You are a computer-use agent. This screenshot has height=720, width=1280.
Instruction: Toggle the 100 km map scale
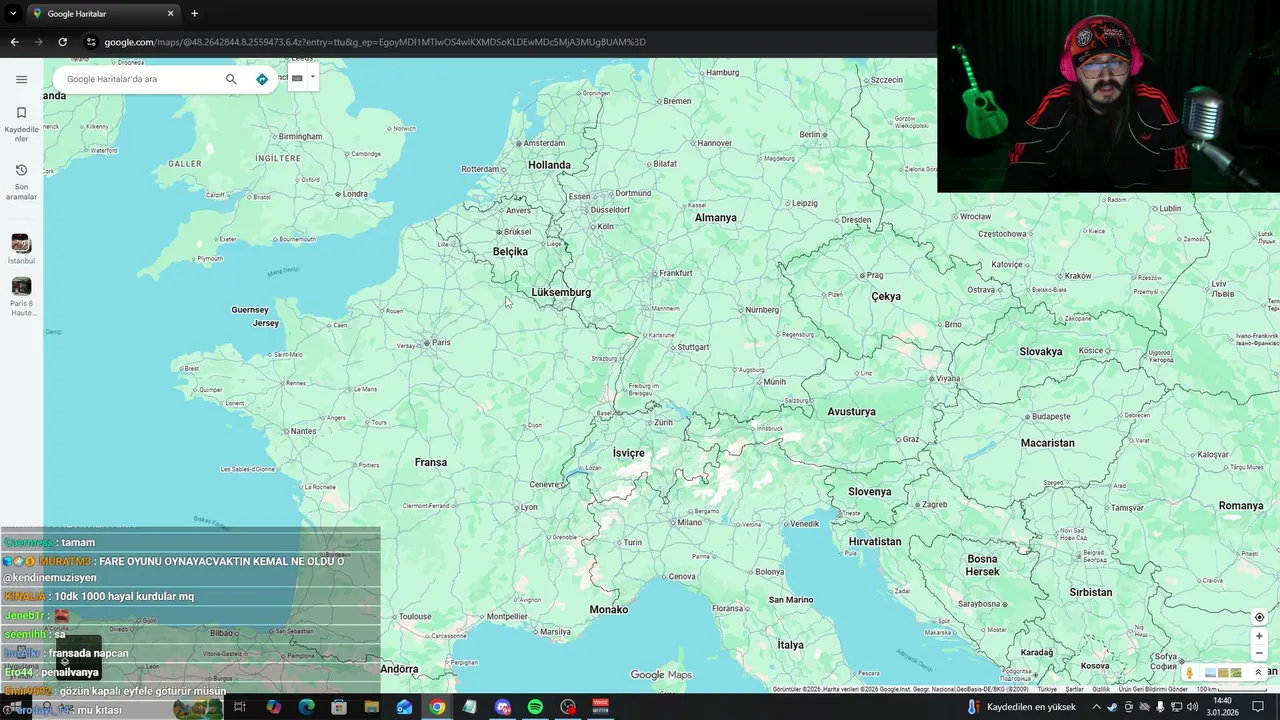1233,689
